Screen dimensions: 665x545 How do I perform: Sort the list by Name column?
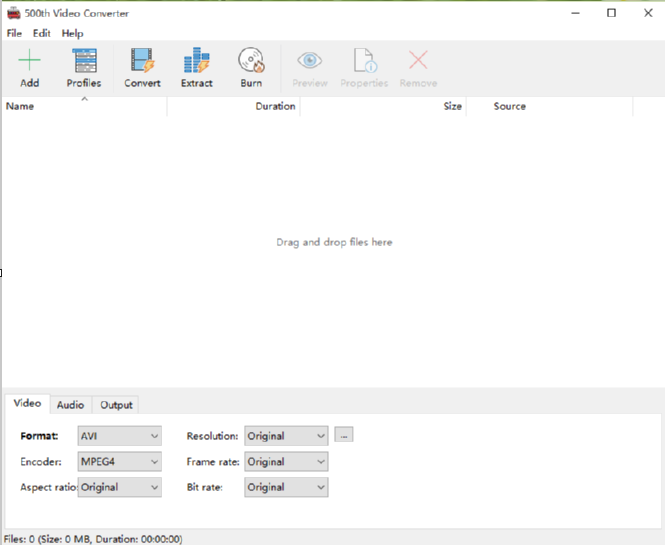click(x=84, y=106)
